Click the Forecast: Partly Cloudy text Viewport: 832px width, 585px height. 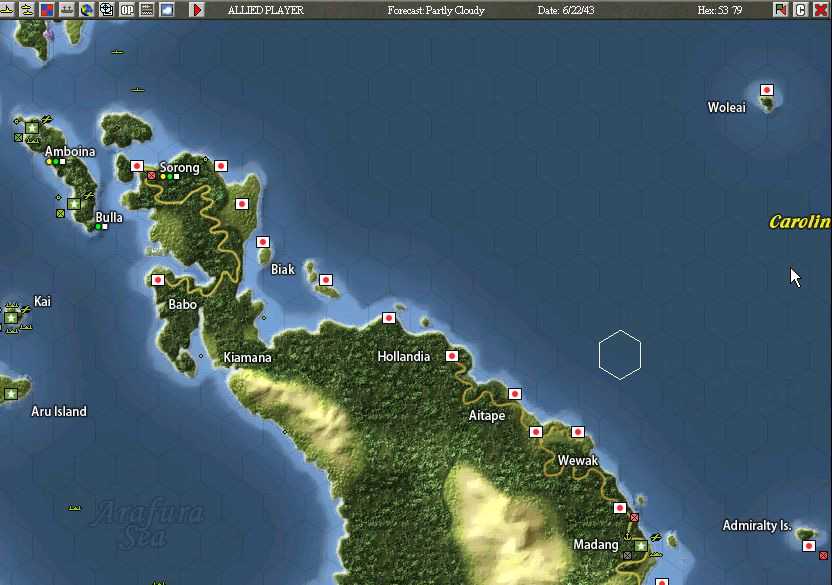[436, 10]
